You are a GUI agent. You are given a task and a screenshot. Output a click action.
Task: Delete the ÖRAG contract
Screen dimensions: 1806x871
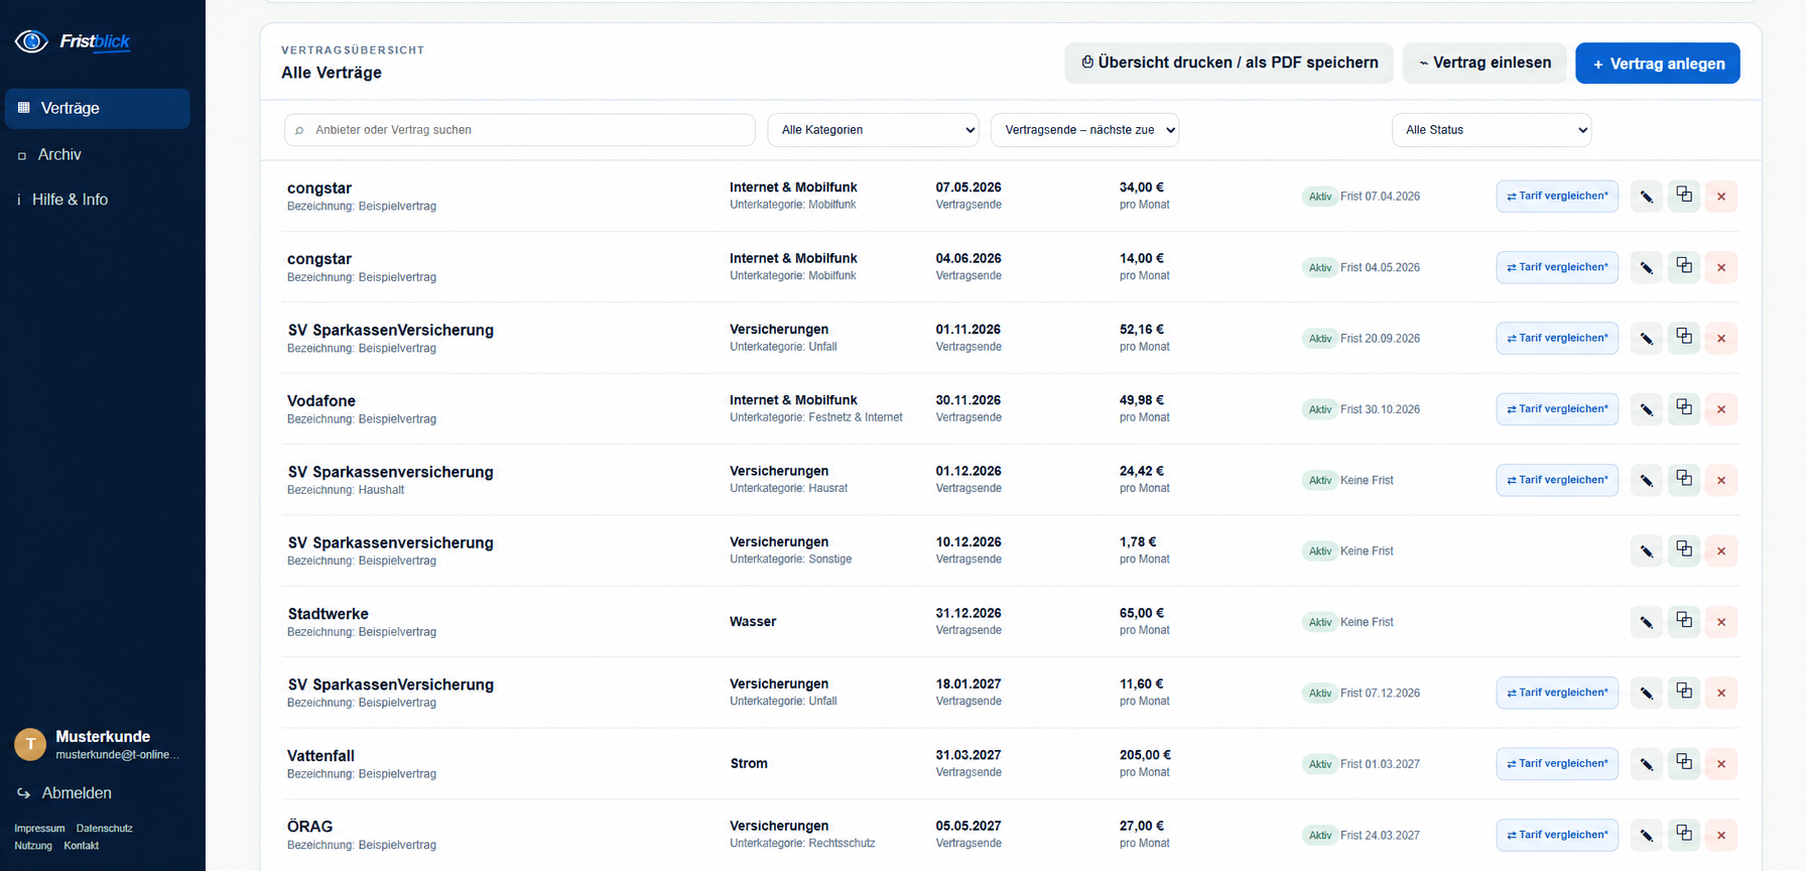point(1721,835)
